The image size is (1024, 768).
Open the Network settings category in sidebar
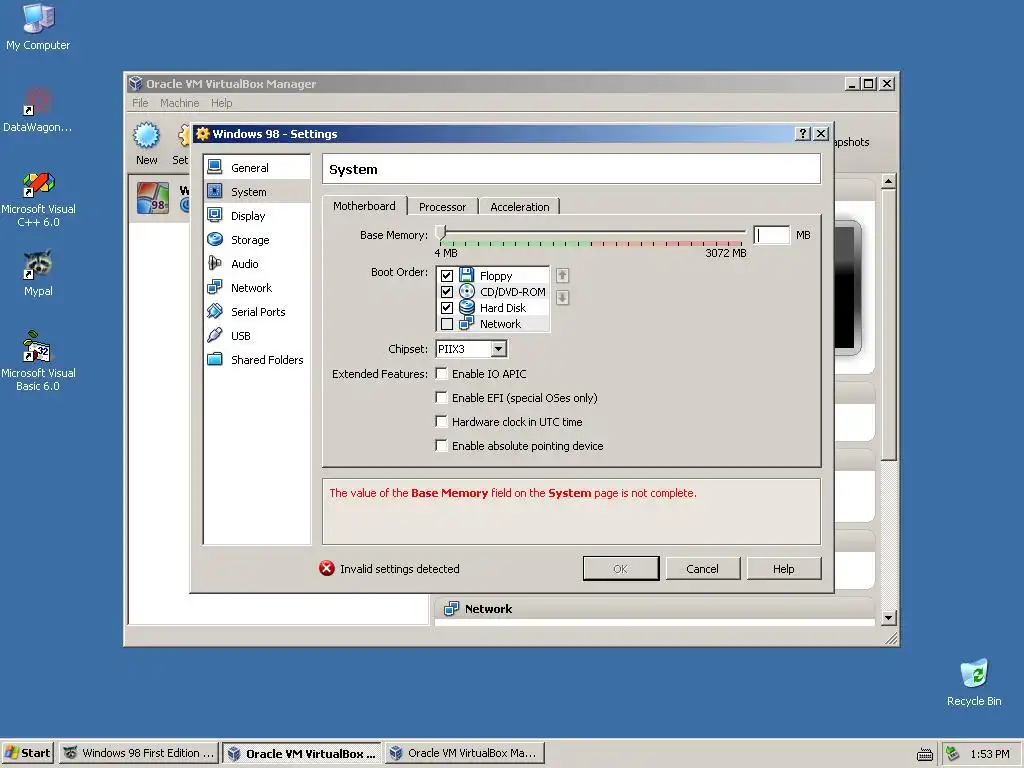click(257, 288)
